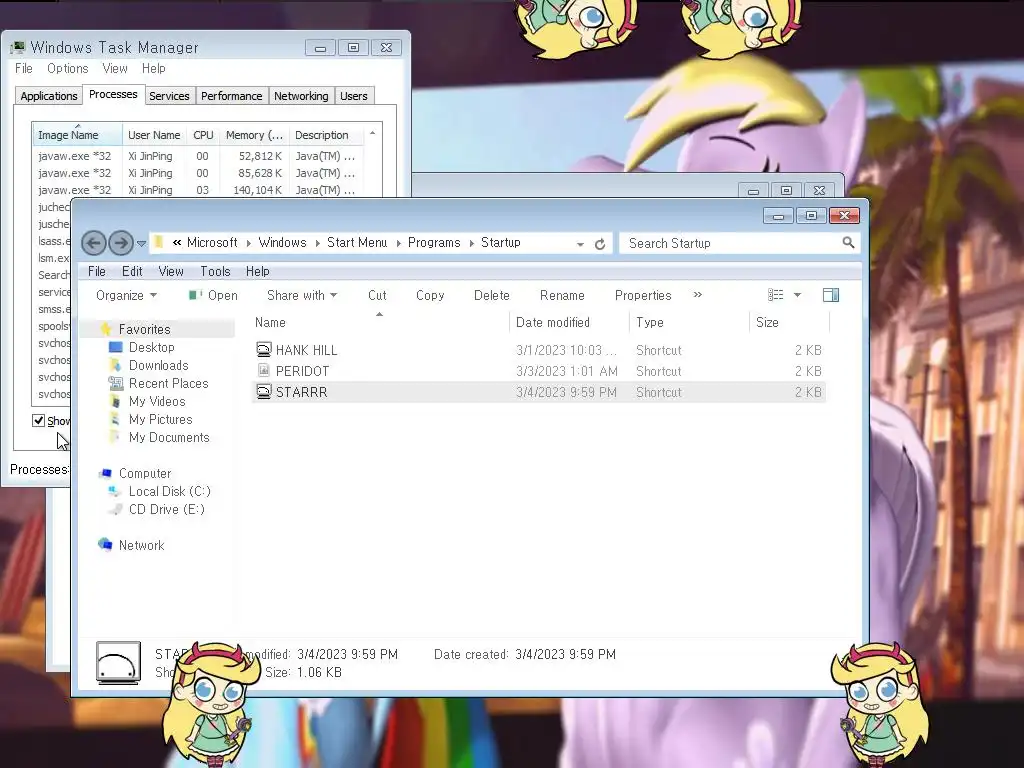Click Properties in the toolbar
The image size is (1024, 768).
coord(643,295)
